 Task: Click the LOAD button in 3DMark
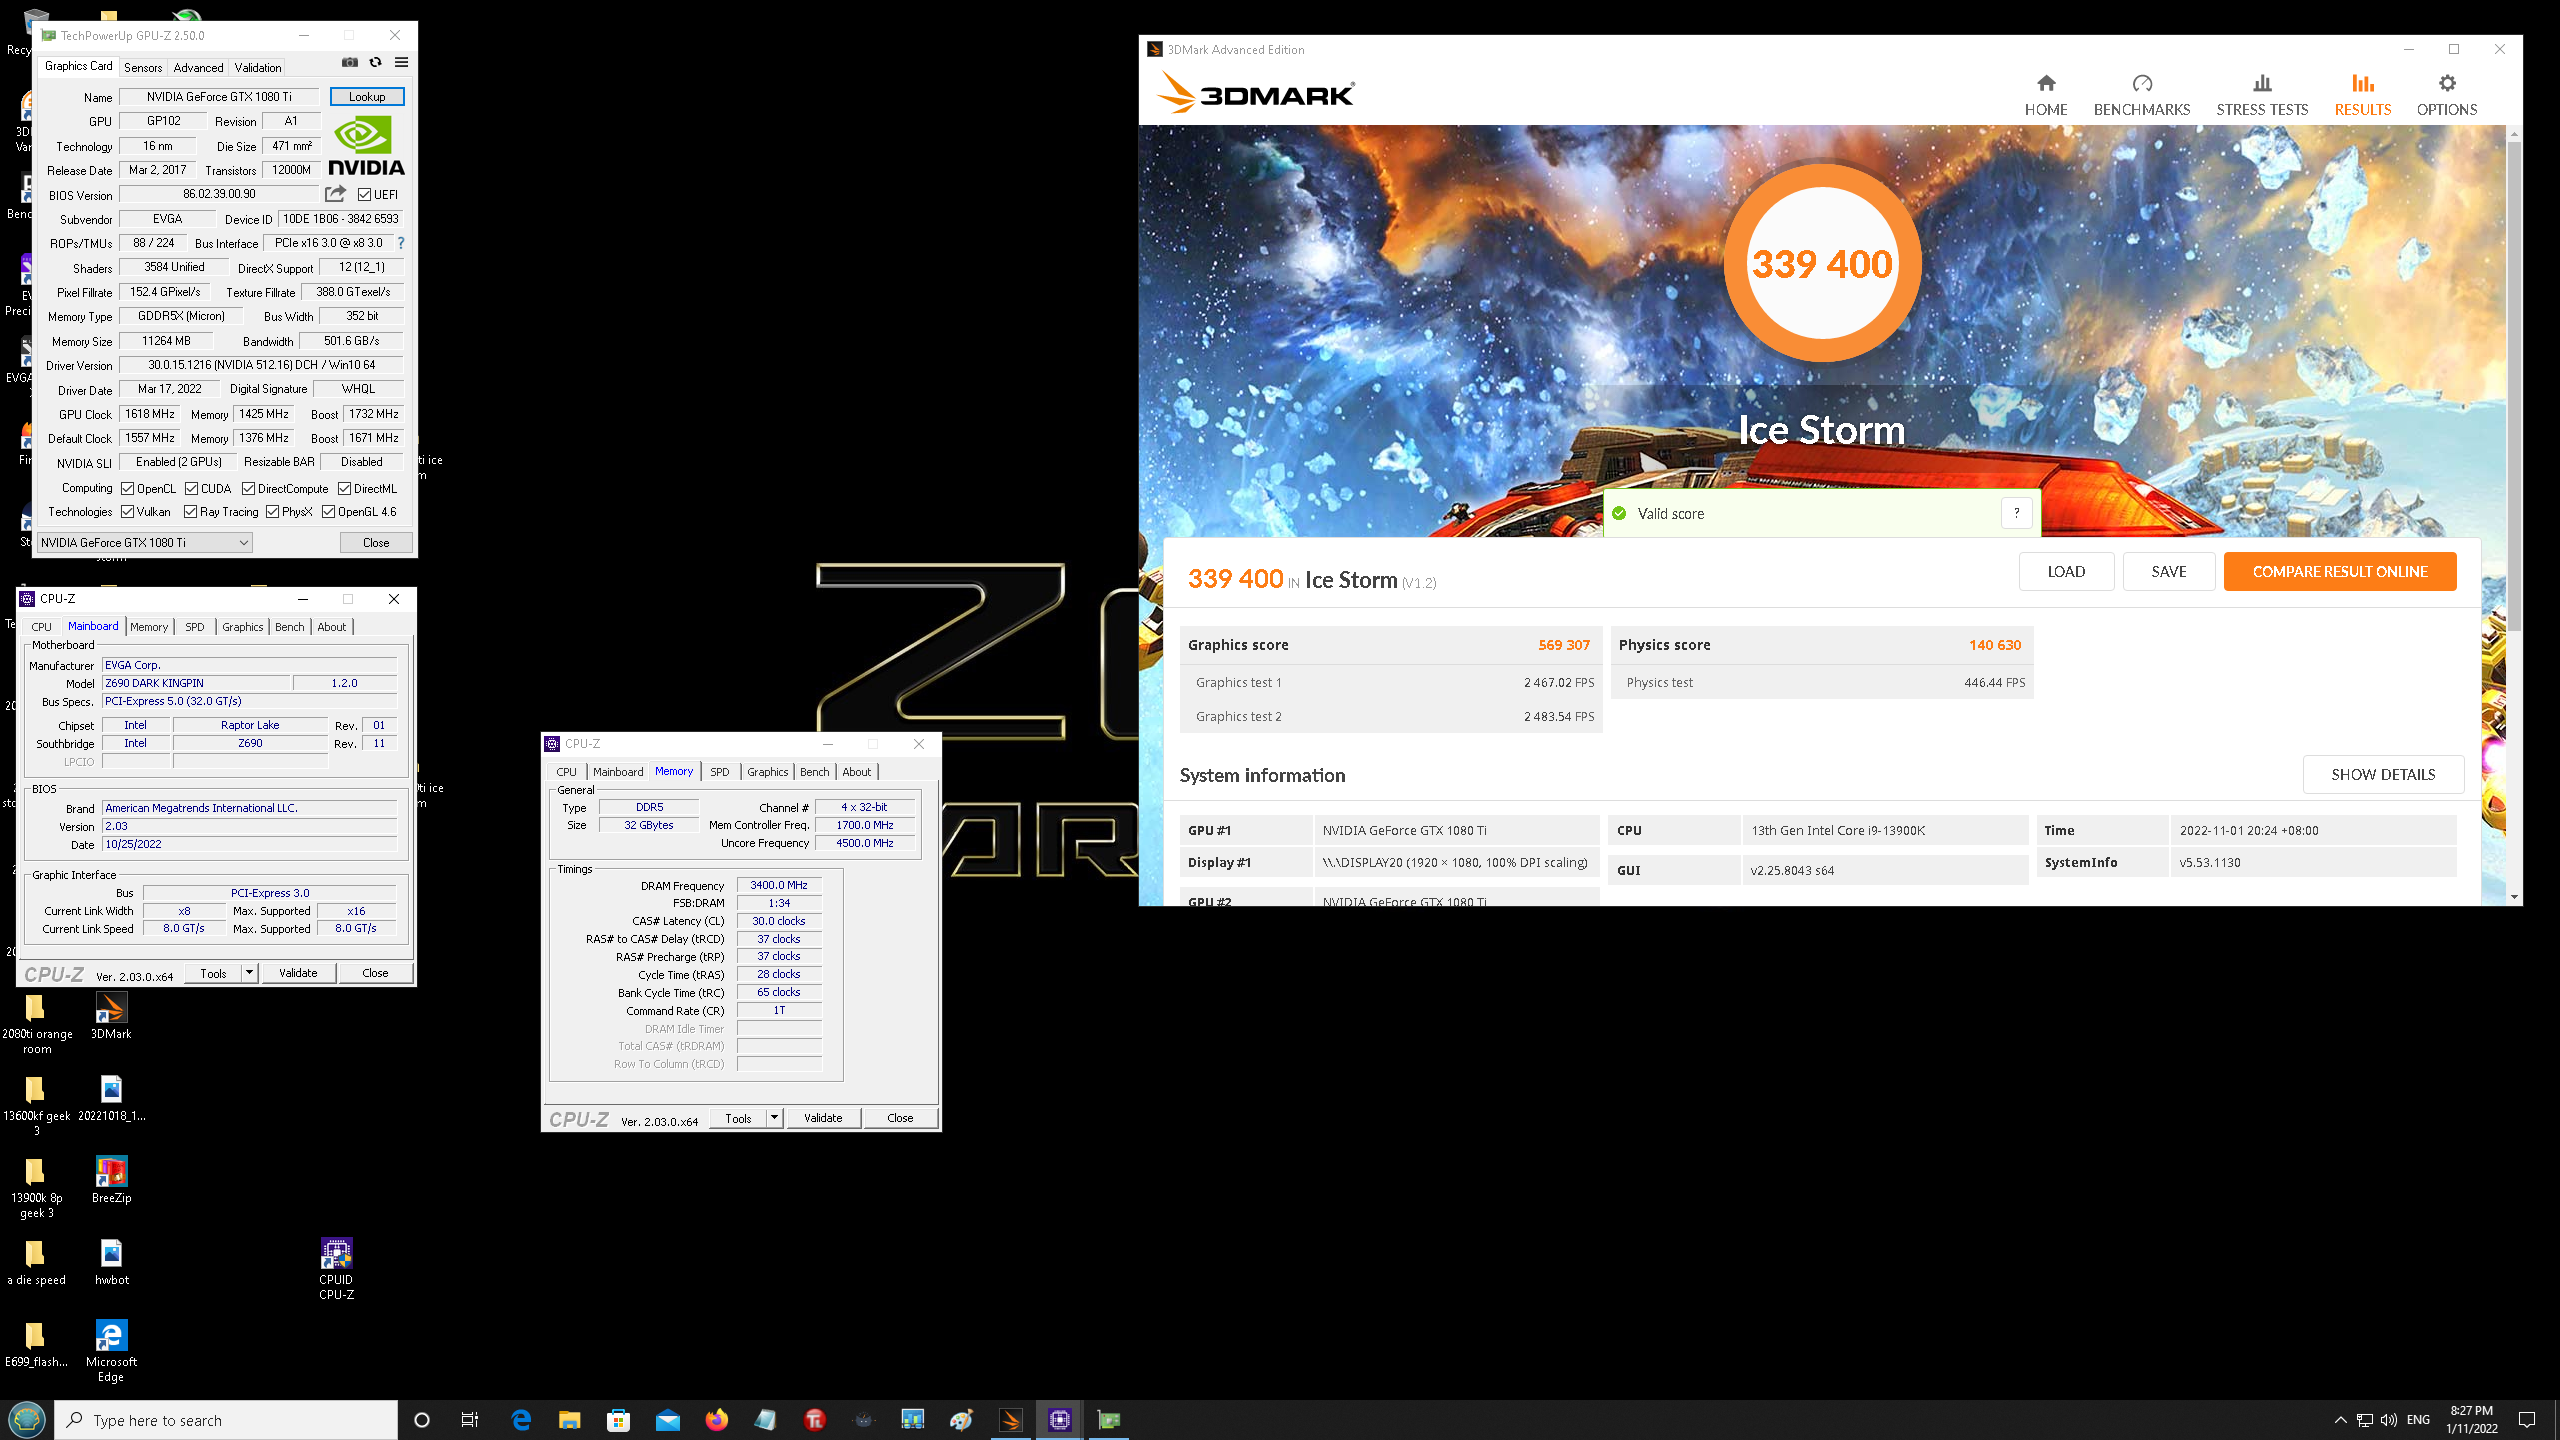2066,572
